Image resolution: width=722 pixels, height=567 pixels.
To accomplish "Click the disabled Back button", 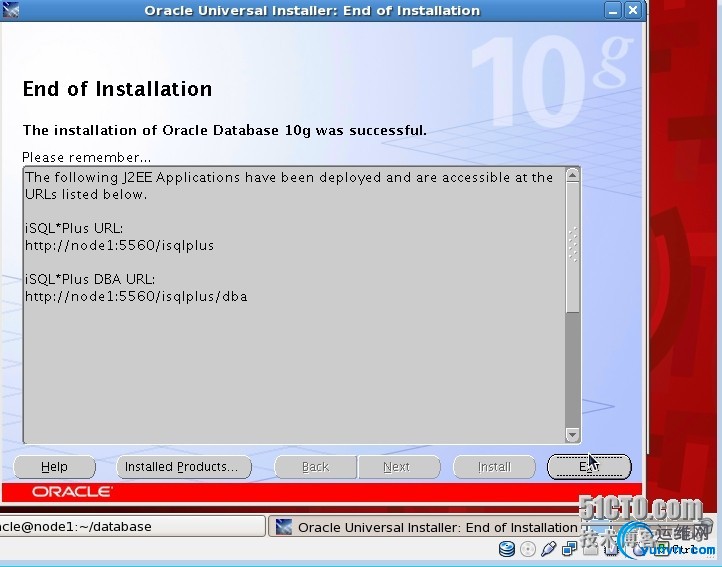I will click(x=315, y=467).
